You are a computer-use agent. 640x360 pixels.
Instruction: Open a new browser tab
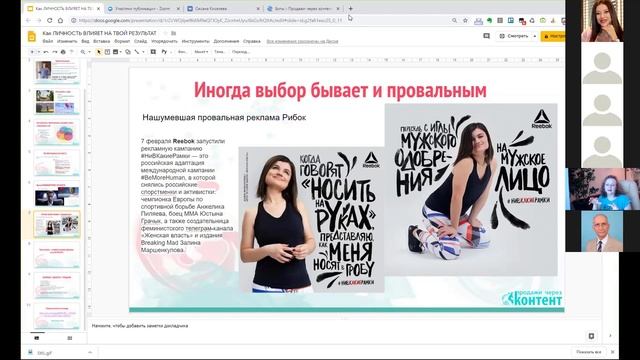coord(350,8)
